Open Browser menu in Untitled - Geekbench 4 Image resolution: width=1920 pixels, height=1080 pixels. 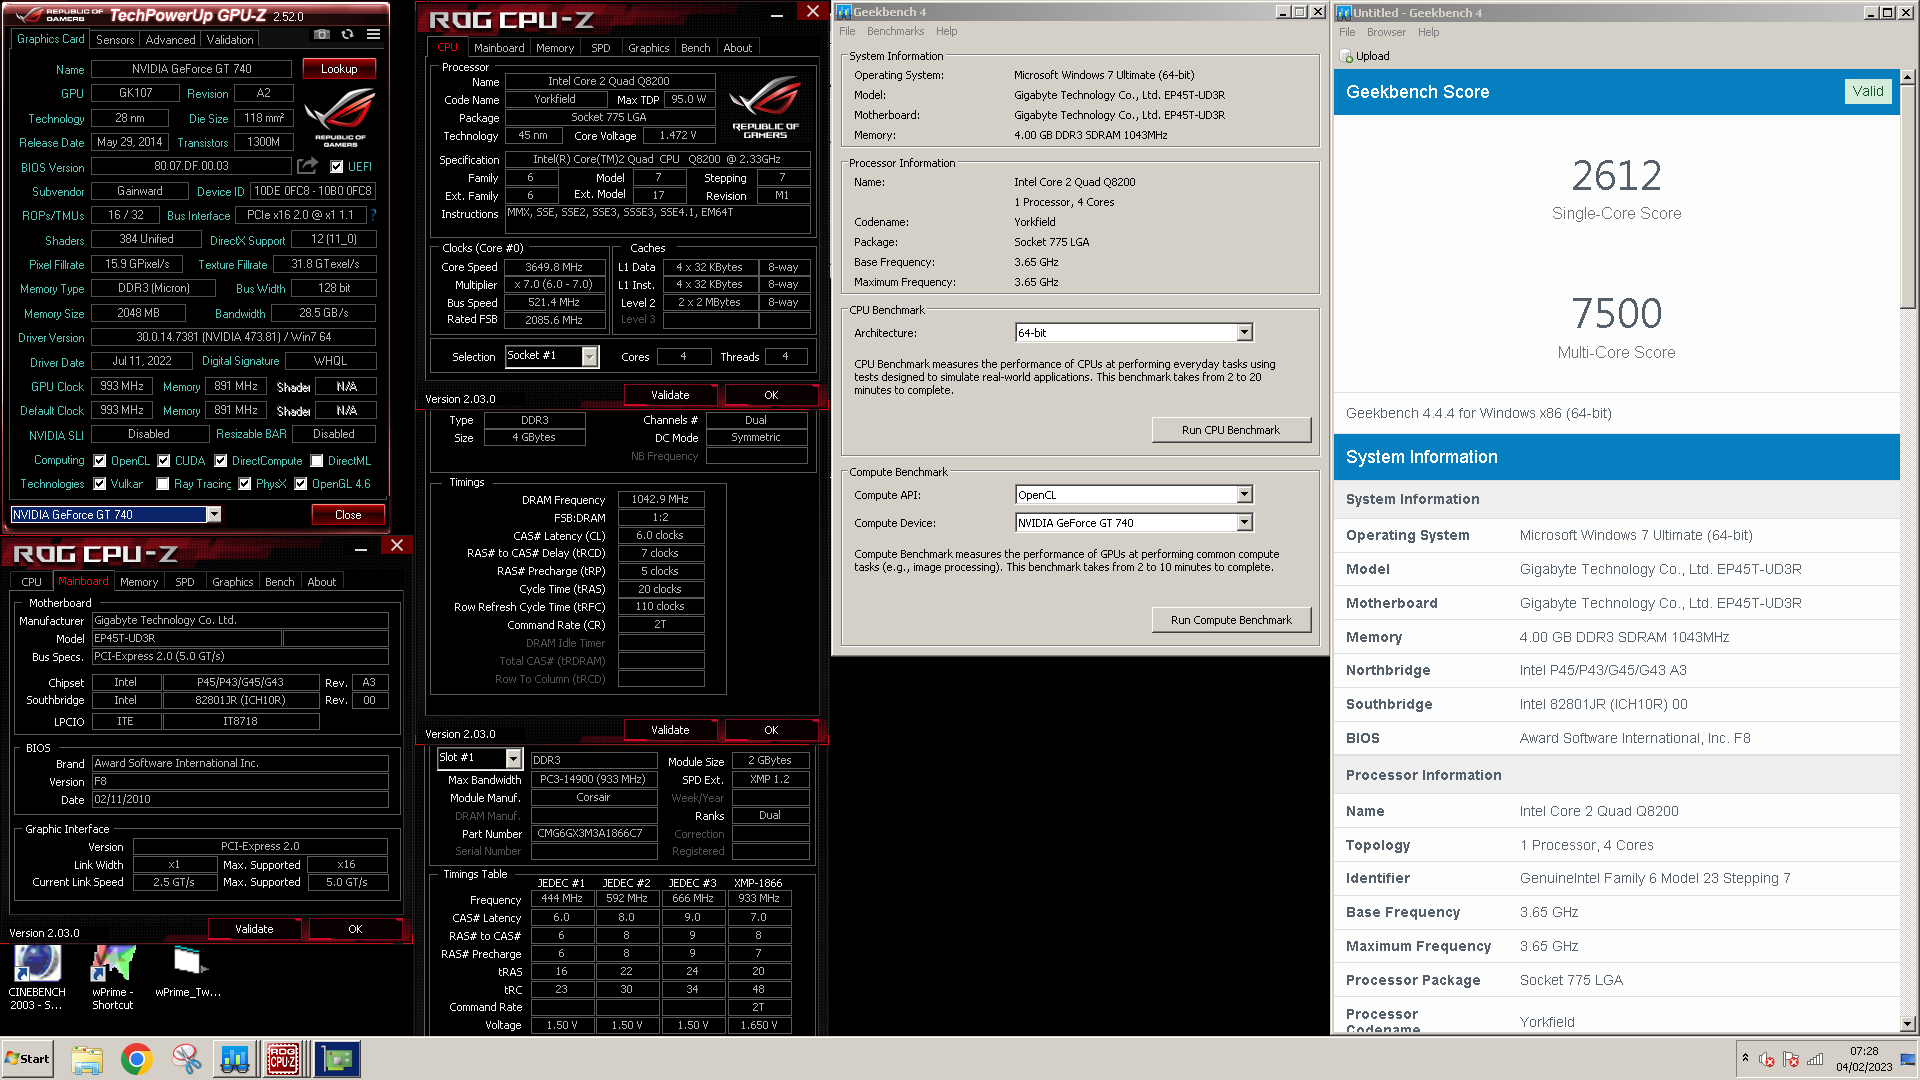pyautogui.click(x=1386, y=32)
